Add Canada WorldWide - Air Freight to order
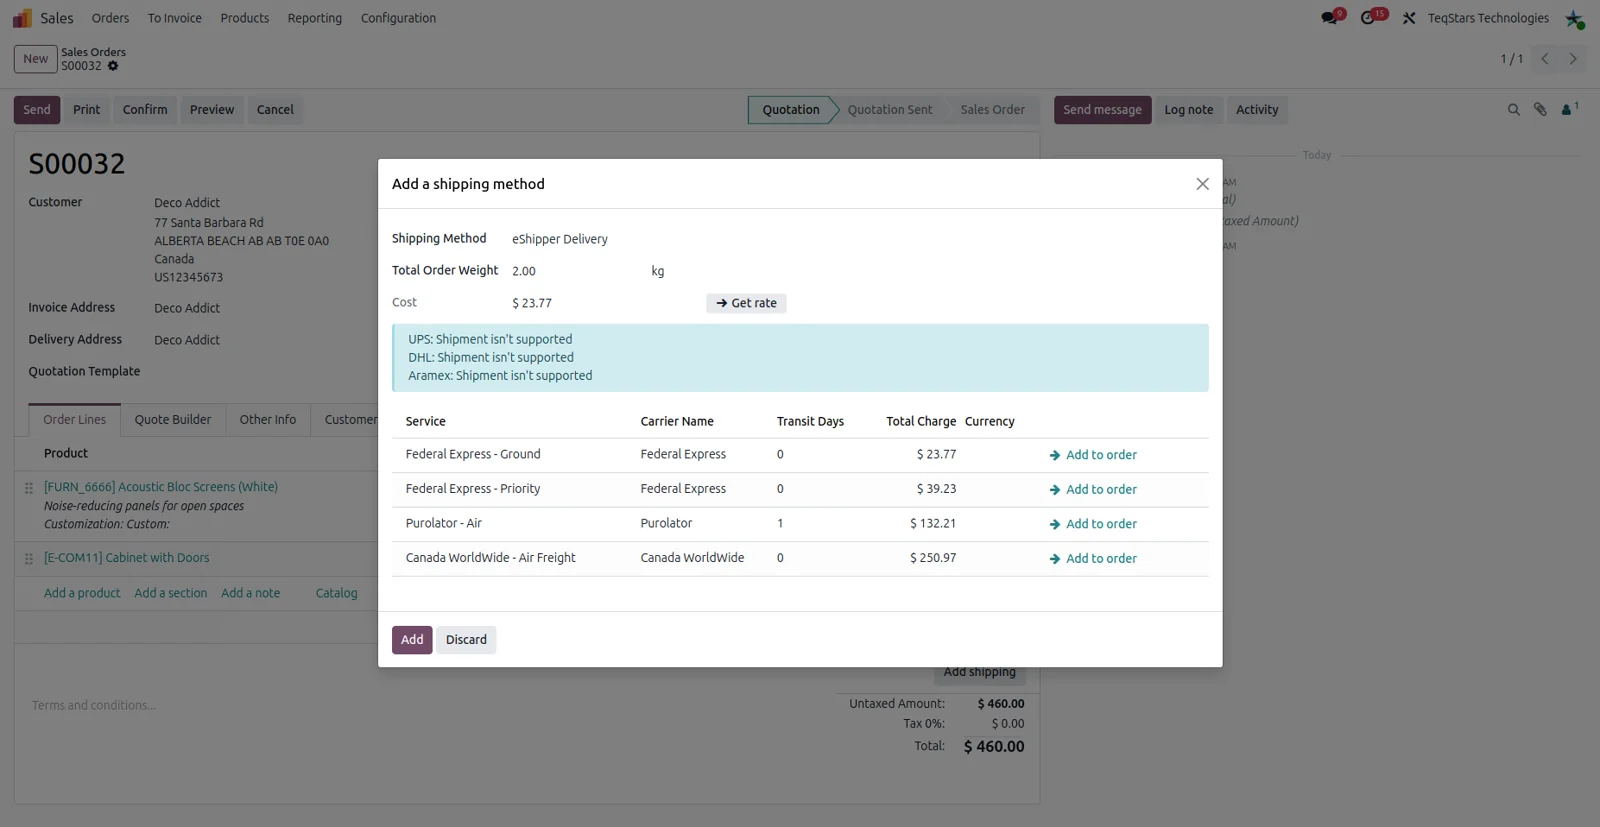This screenshot has height=827, width=1600. pos(1093,559)
